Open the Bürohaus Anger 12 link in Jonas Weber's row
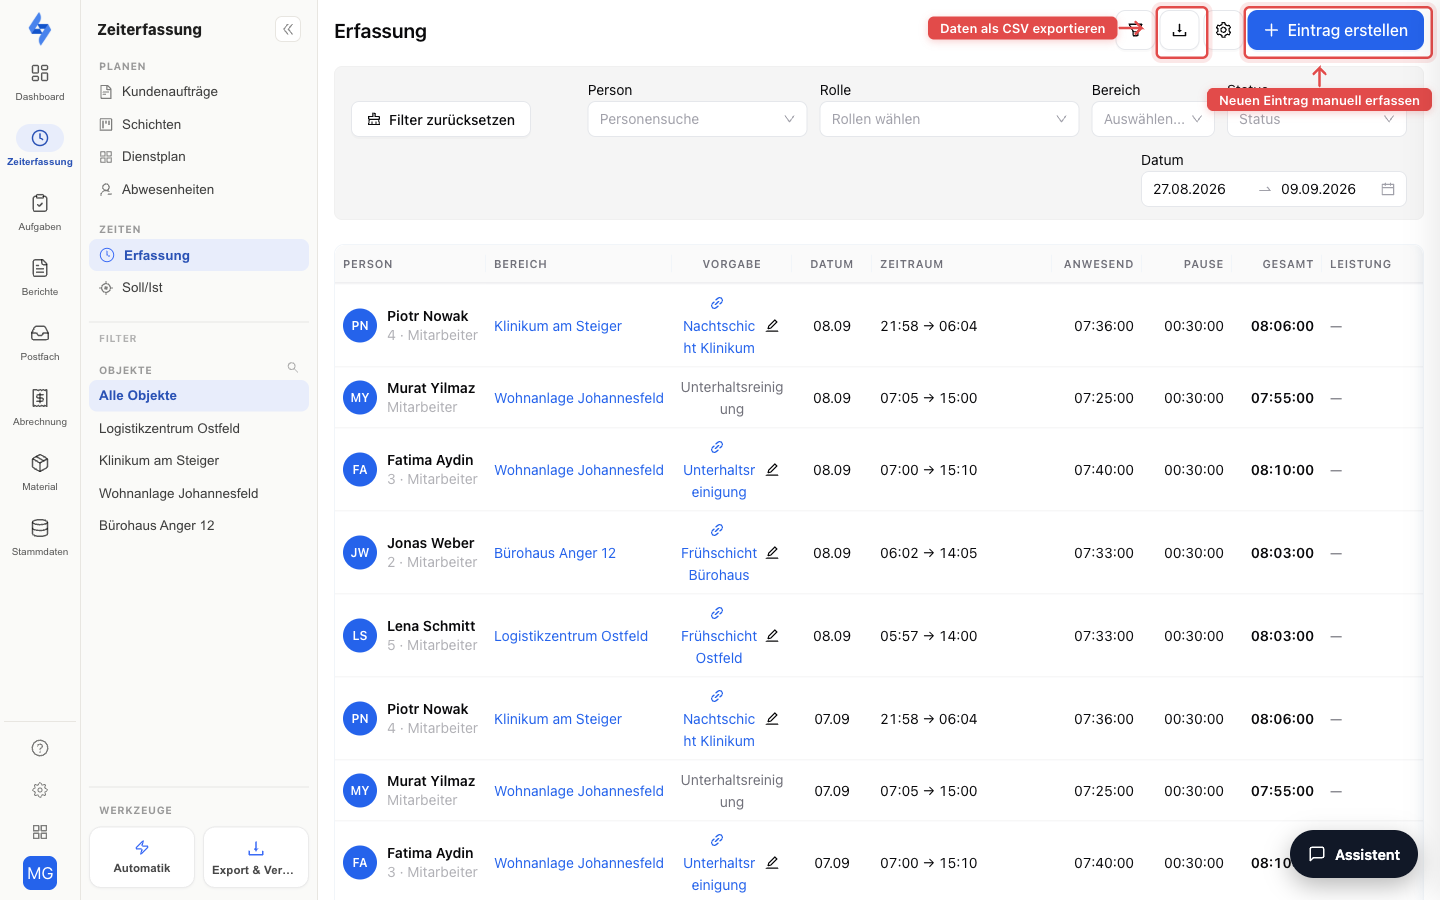The height and width of the screenshot is (900, 1440). [555, 553]
